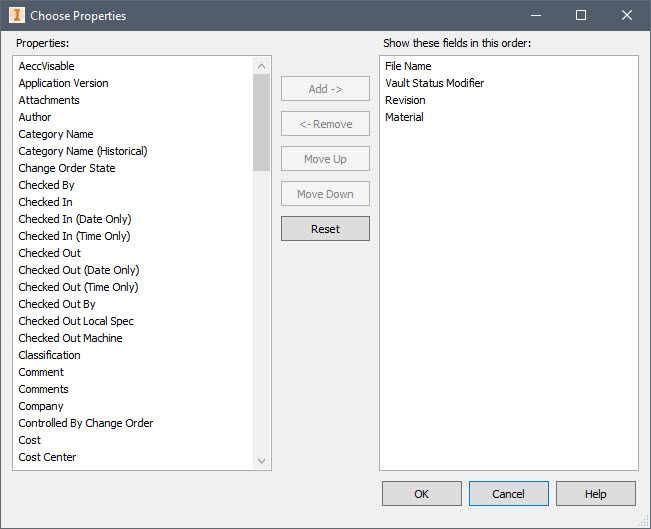Select Vault Status Modifier in field order list
The width and height of the screenshot is (651, 529).
coord(434,83)
